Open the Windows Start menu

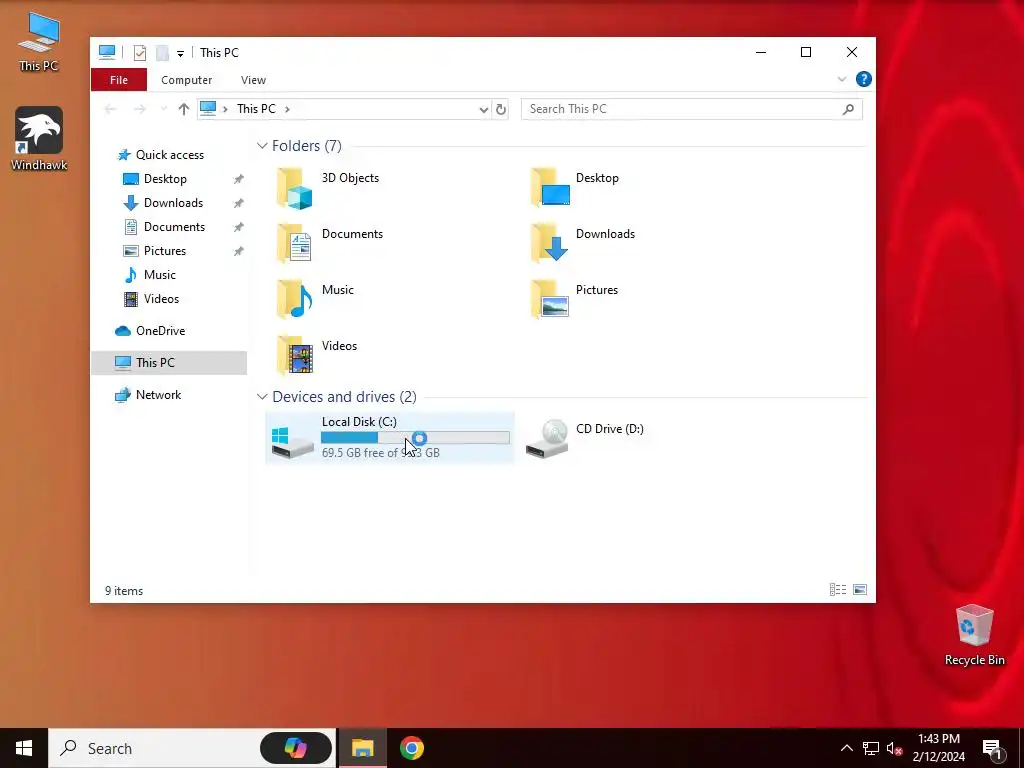click(24, 748)
